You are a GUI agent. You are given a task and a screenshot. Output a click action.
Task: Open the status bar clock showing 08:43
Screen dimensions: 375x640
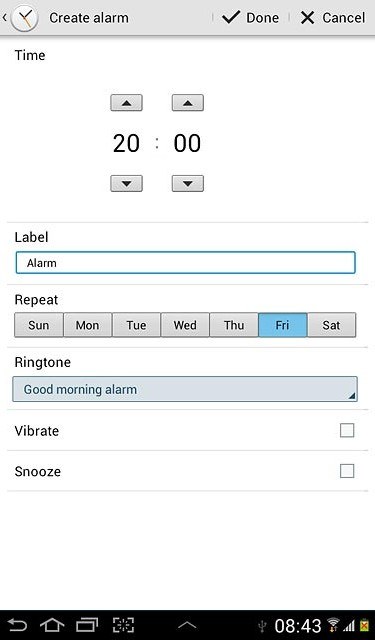tap(298, 625)
